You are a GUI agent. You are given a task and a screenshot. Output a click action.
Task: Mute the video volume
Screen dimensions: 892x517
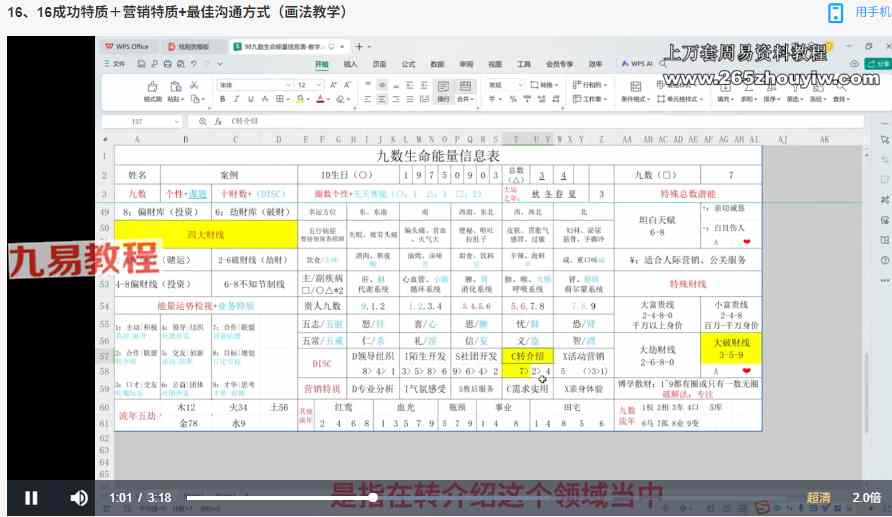[x=79, y=497]
